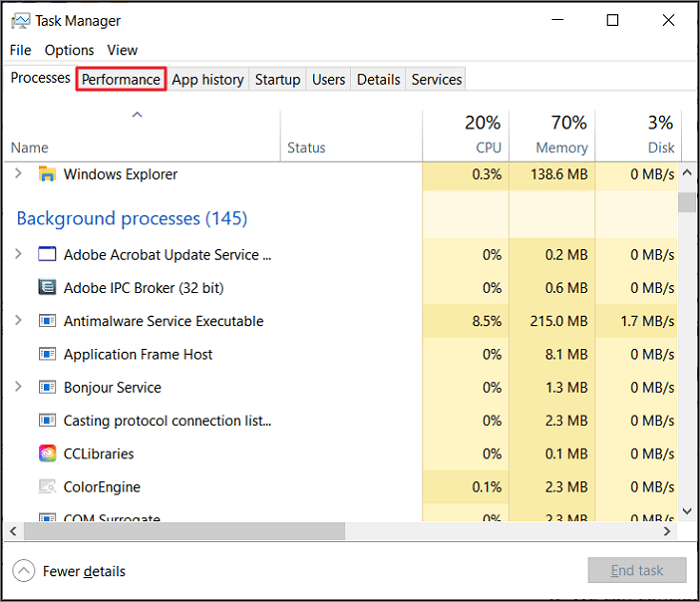Image resolution: width=700 pixels, height=602 pixels.
Task: Click the CCLibraries colorful icon
Action: pyautogui.click(x=47, y=453)
